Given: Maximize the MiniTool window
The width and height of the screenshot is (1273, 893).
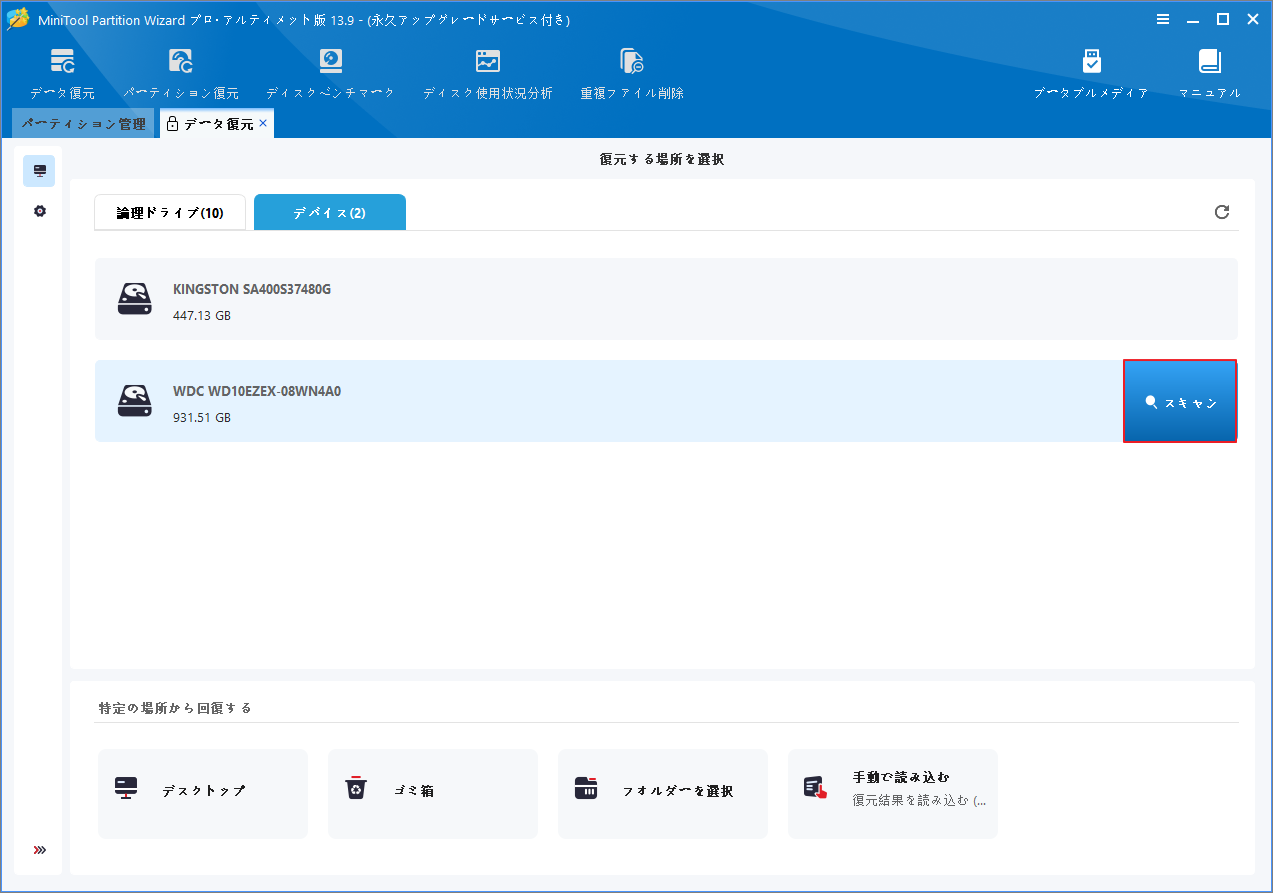Looking at the screenshot, I should pyautogui.click(x=1223, y=19).
